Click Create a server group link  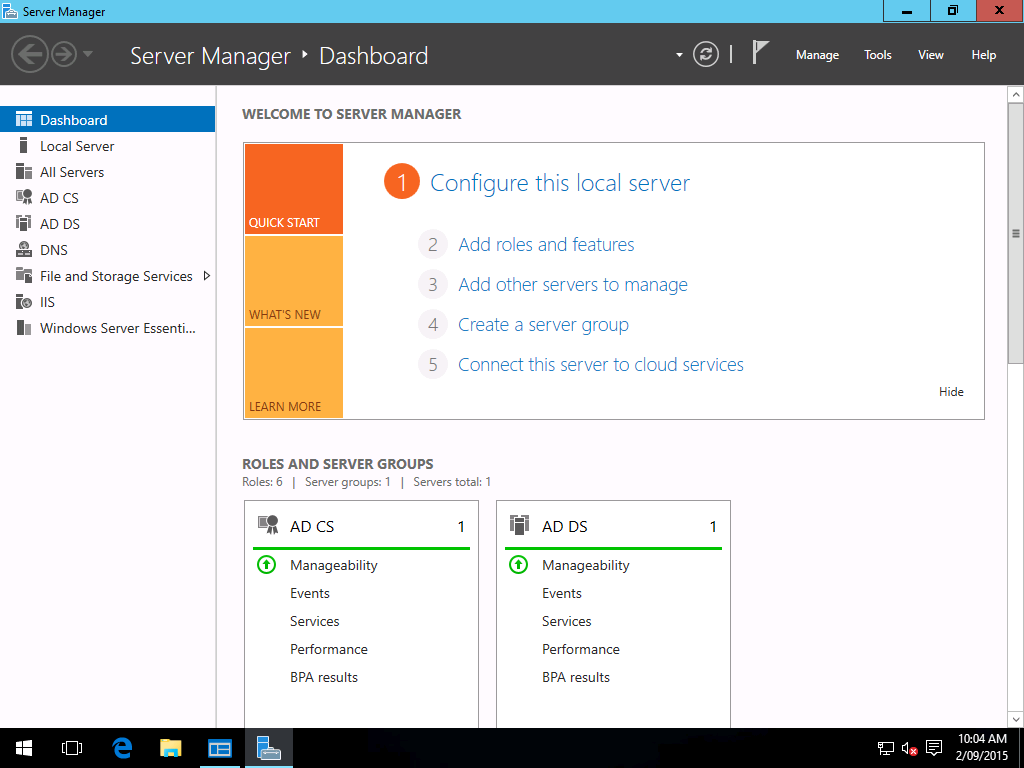(543, 324)
